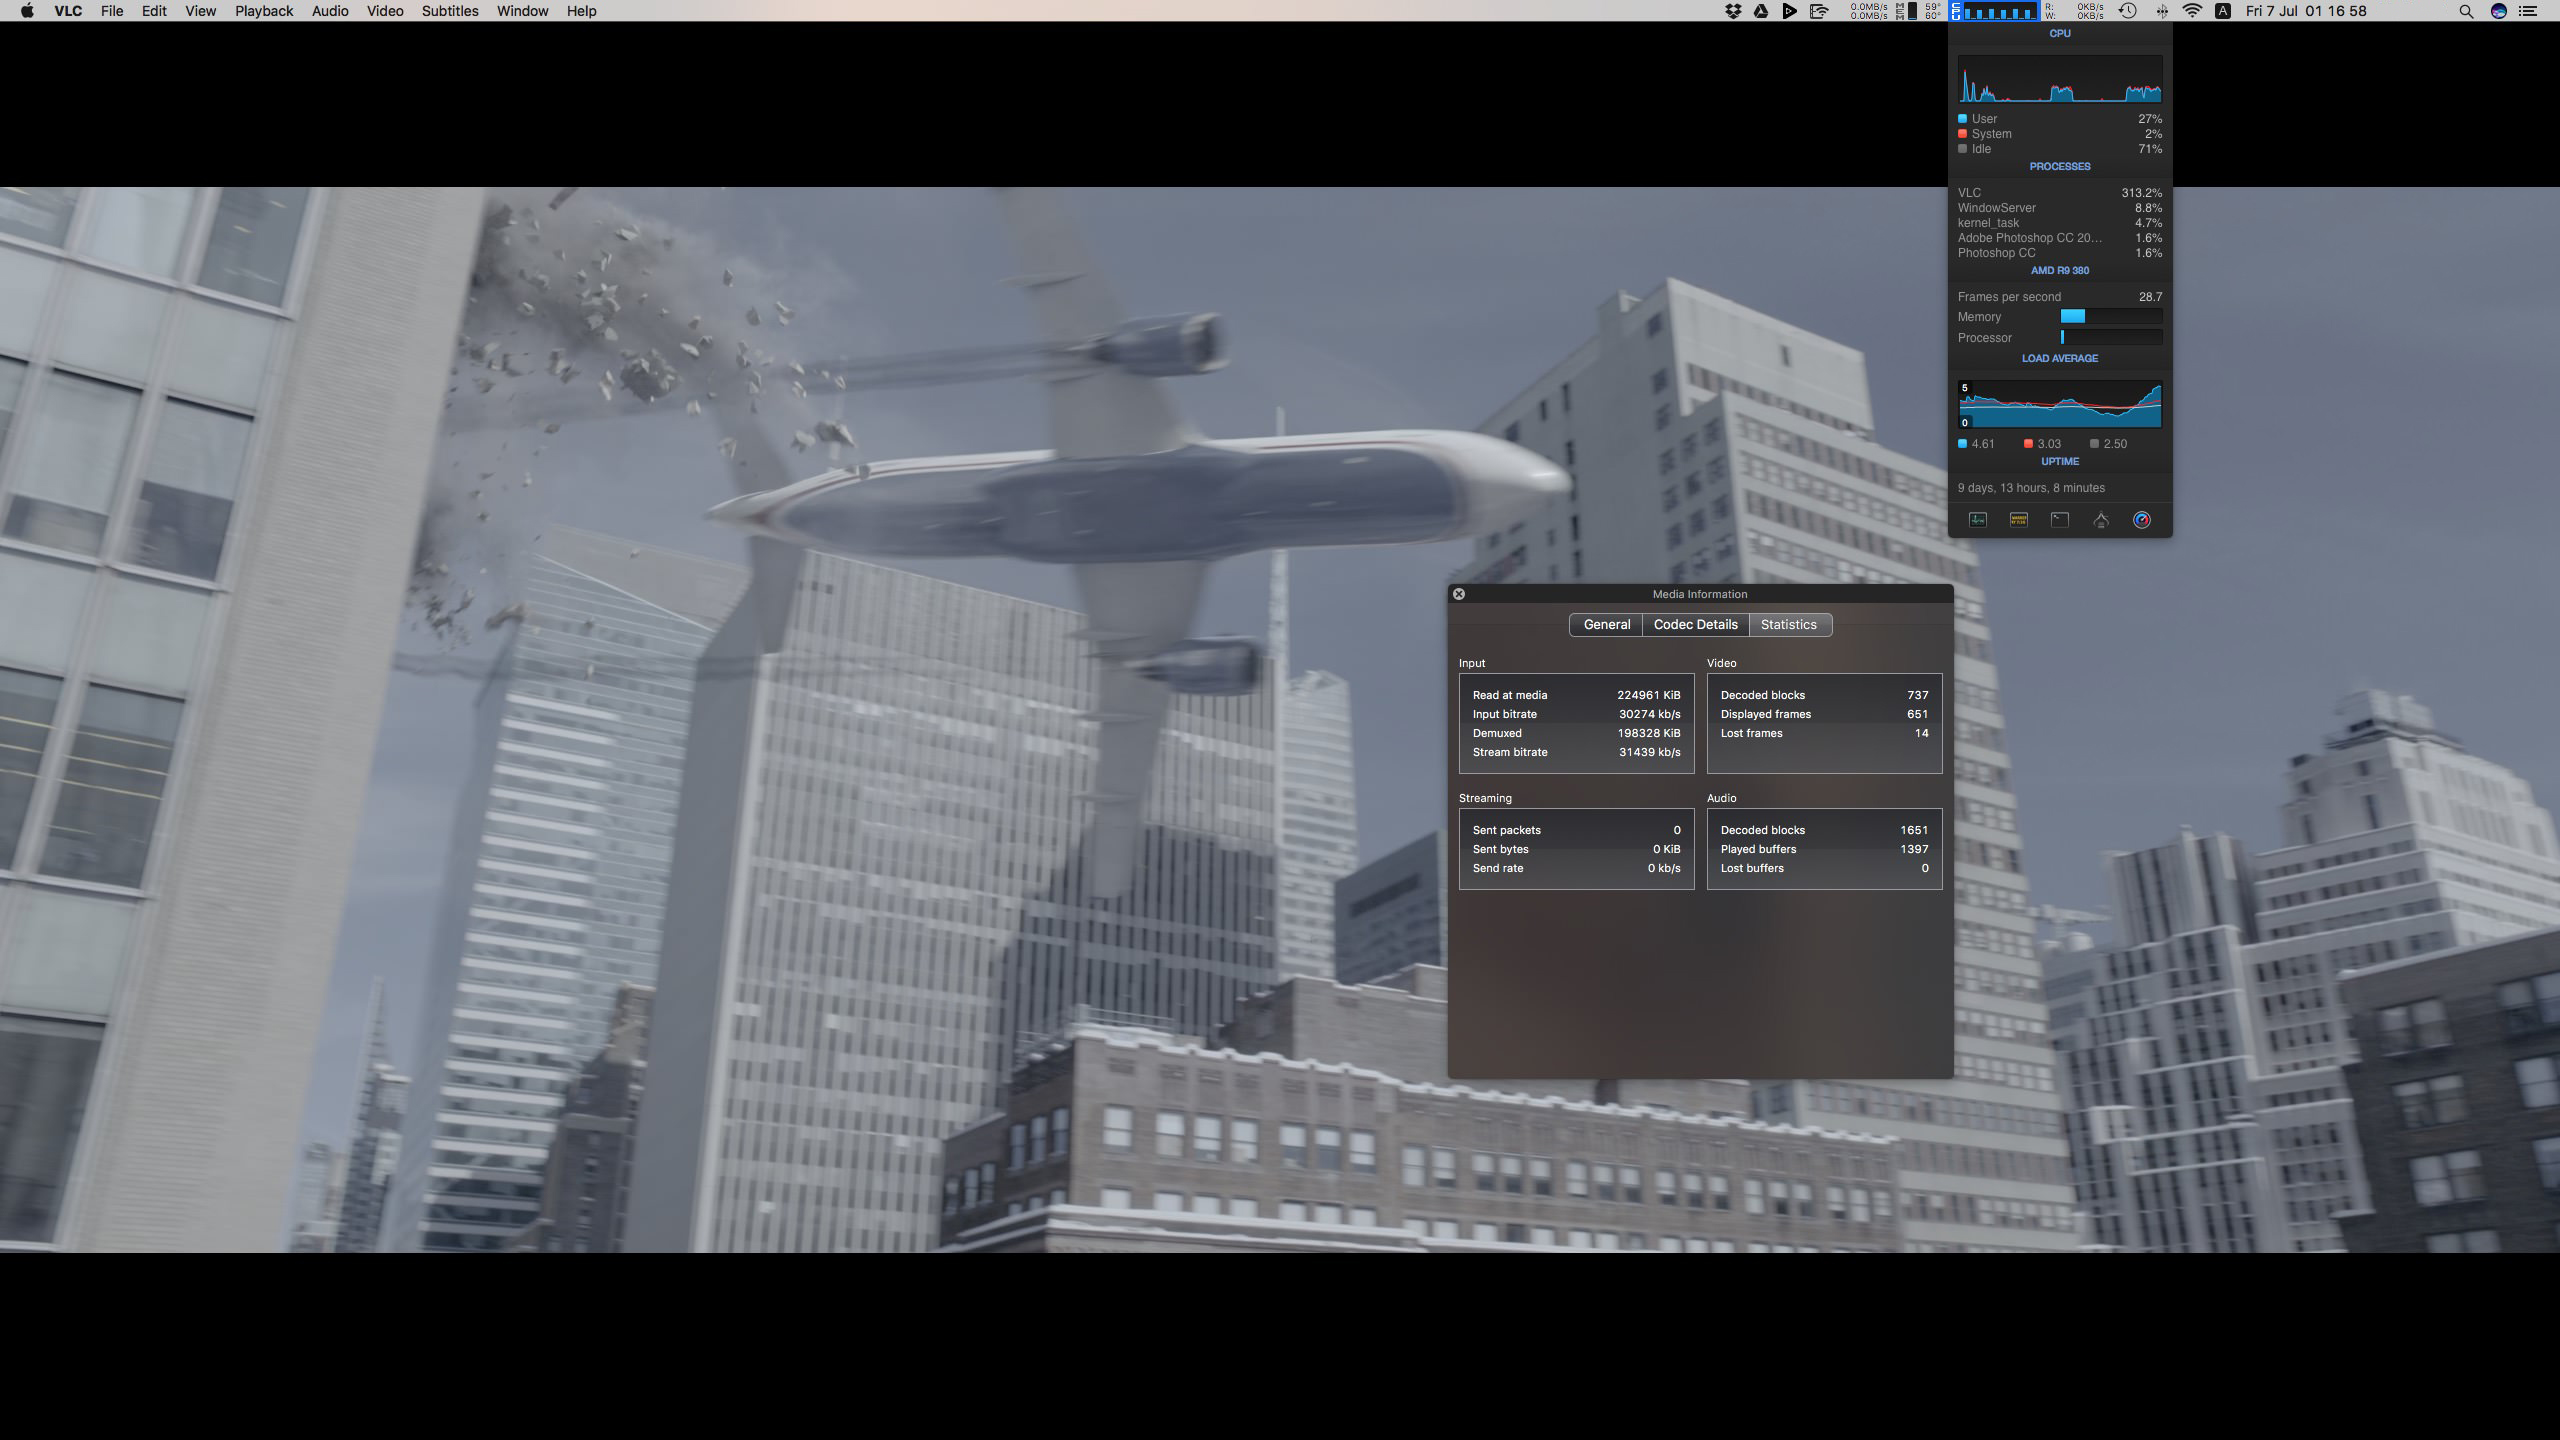Open the View menu
Image resolution: width=2560 pixels, height=1440 pixels.
point(200,11)
